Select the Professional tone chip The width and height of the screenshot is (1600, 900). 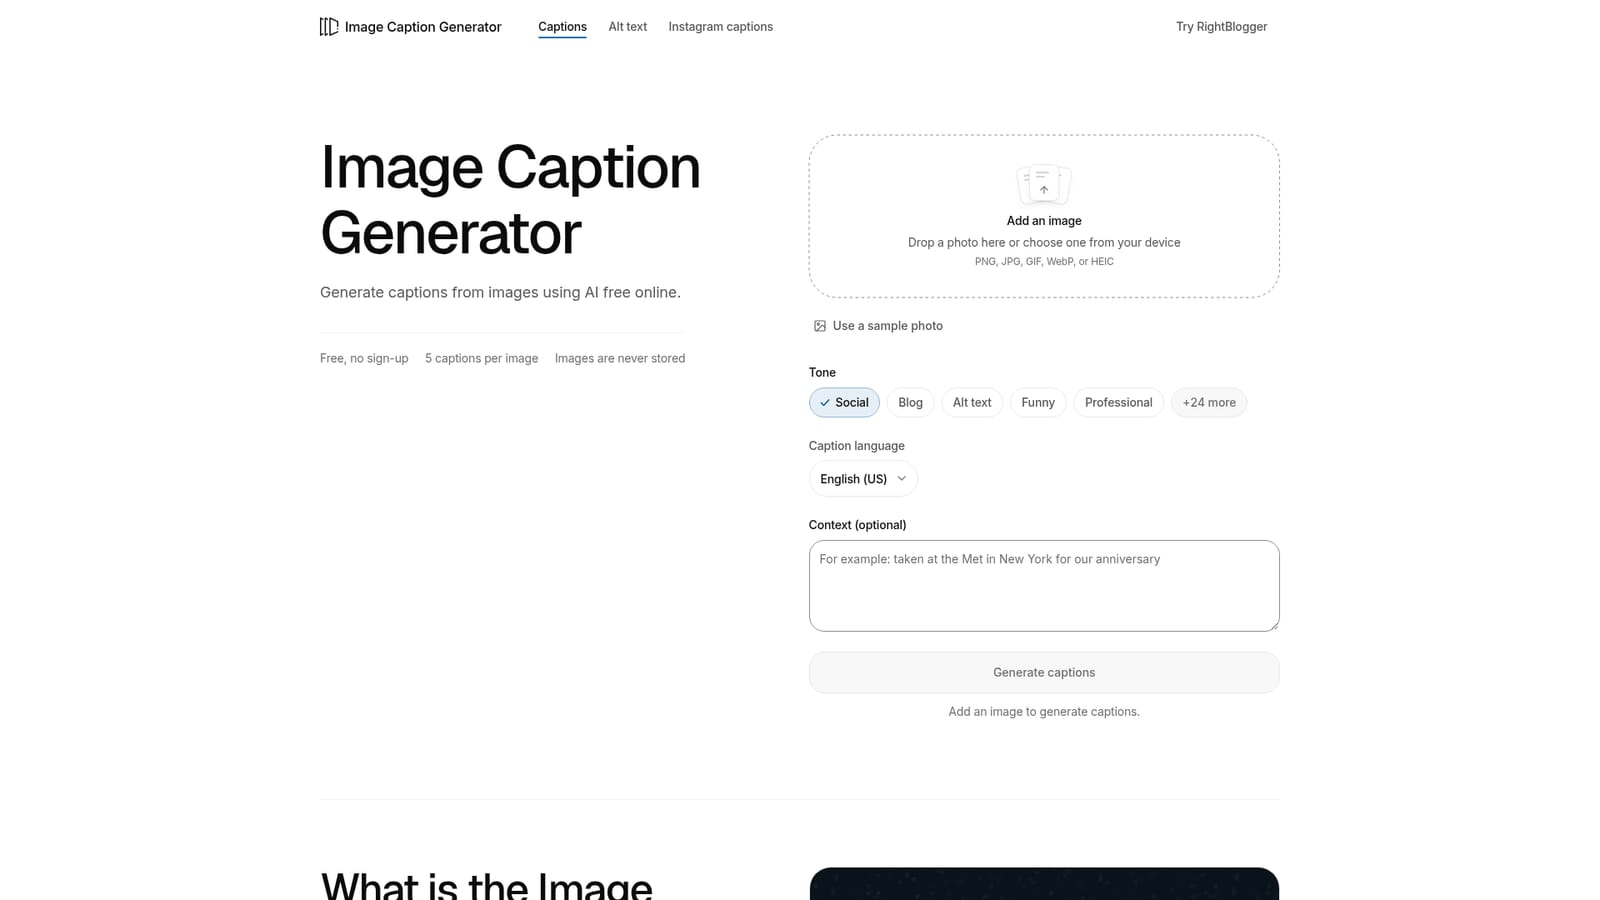pyautogui.click(x=1118, y=403)
